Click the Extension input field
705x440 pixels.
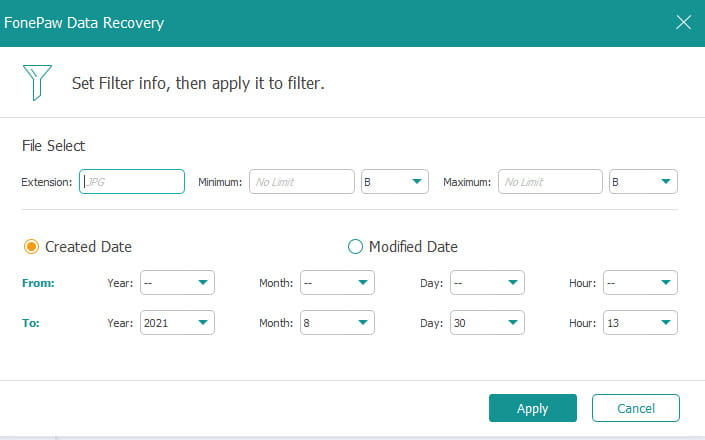132,181
